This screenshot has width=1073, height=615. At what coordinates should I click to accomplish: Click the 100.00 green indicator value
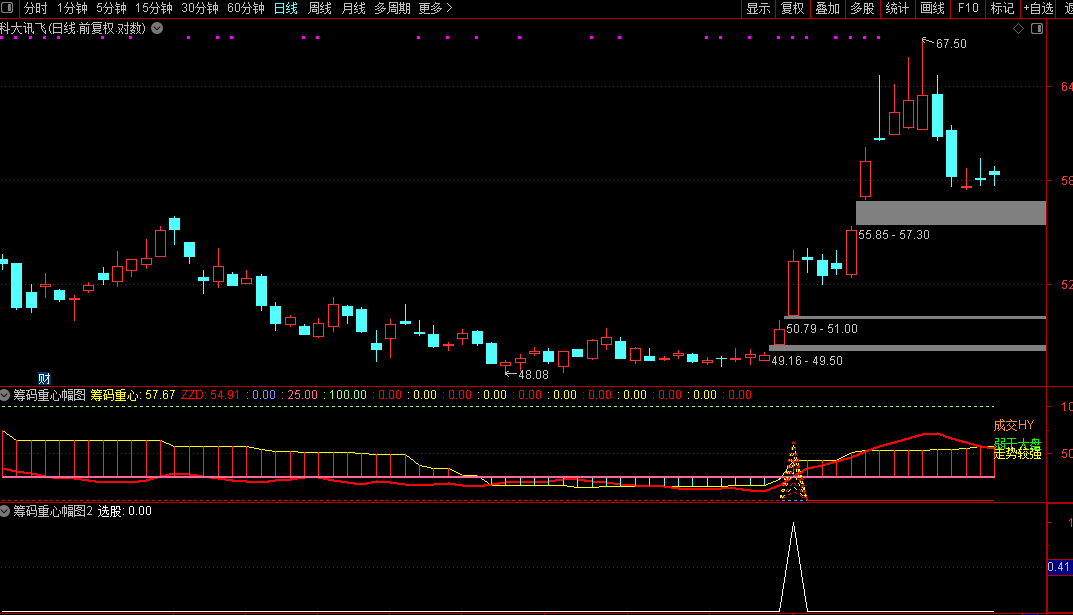point(348,395)
